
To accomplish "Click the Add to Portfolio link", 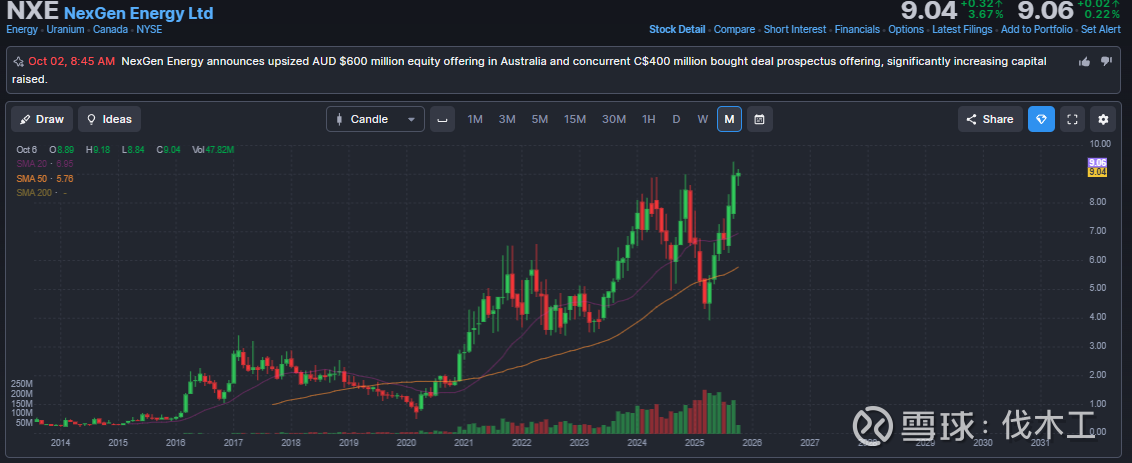I will 1036,30.
